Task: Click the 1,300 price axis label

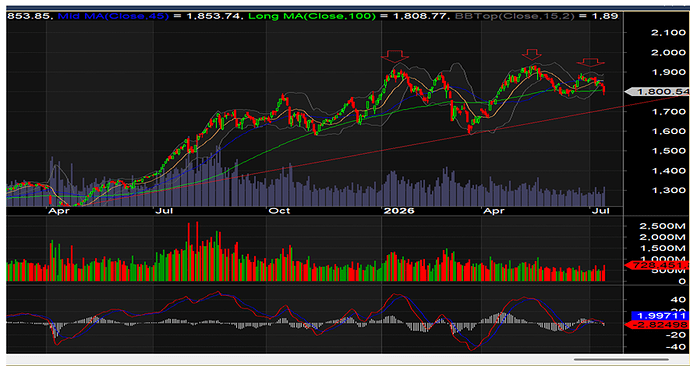Action: [668, 190]
